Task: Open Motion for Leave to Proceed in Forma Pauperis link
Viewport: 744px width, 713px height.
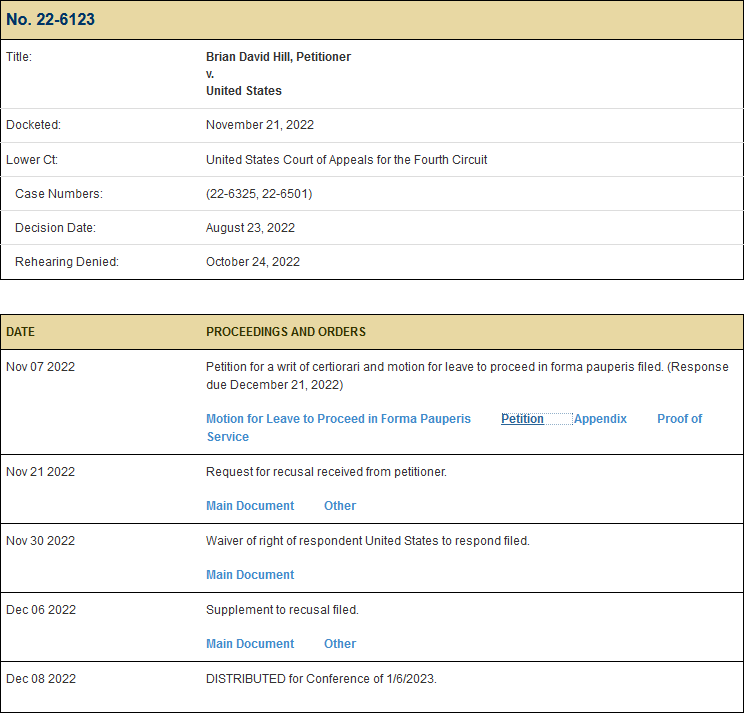Action: tap(338, 418)
